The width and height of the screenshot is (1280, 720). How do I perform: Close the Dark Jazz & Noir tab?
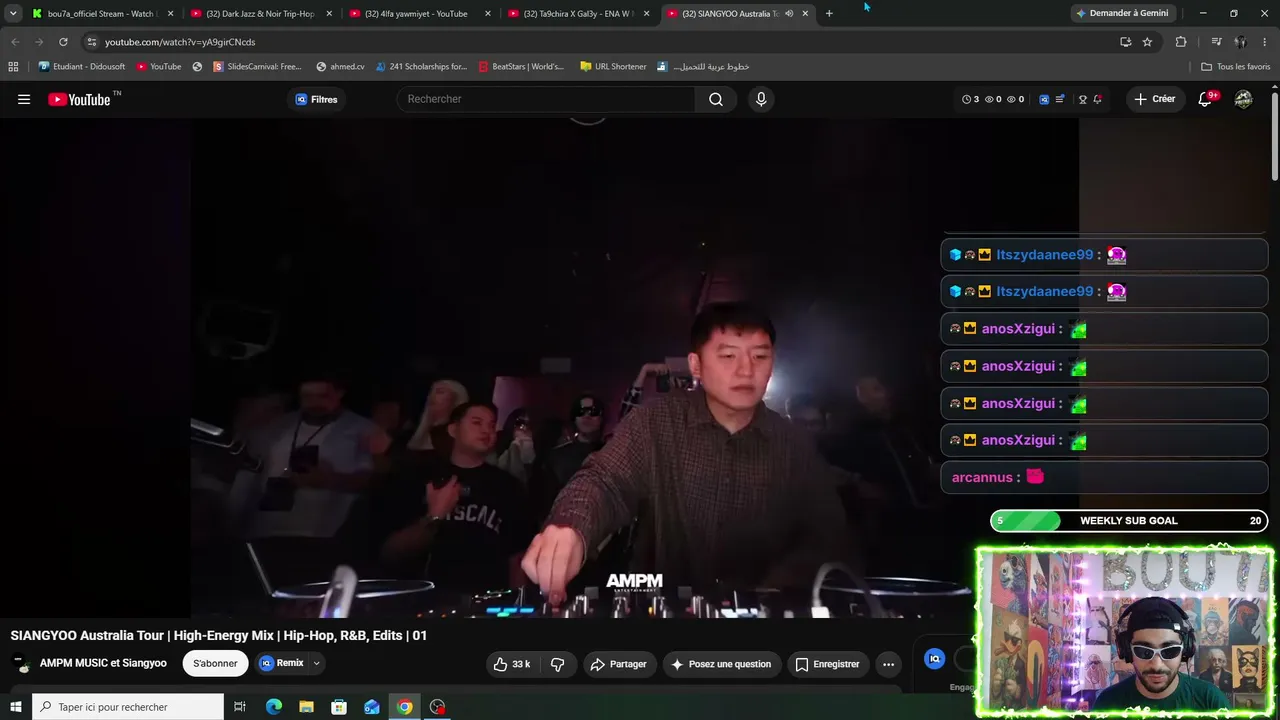pos(329,14)
